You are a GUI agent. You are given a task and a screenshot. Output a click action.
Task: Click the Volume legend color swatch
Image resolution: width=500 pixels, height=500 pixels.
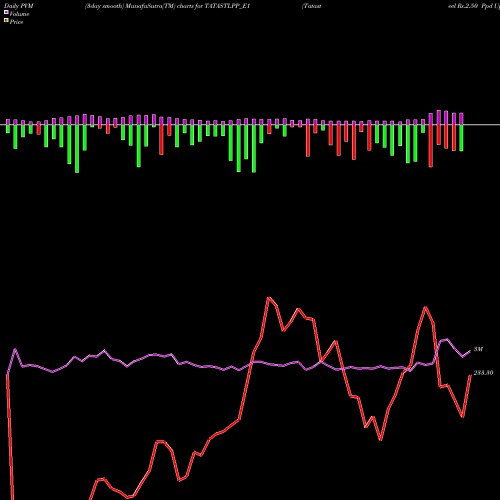6,13
